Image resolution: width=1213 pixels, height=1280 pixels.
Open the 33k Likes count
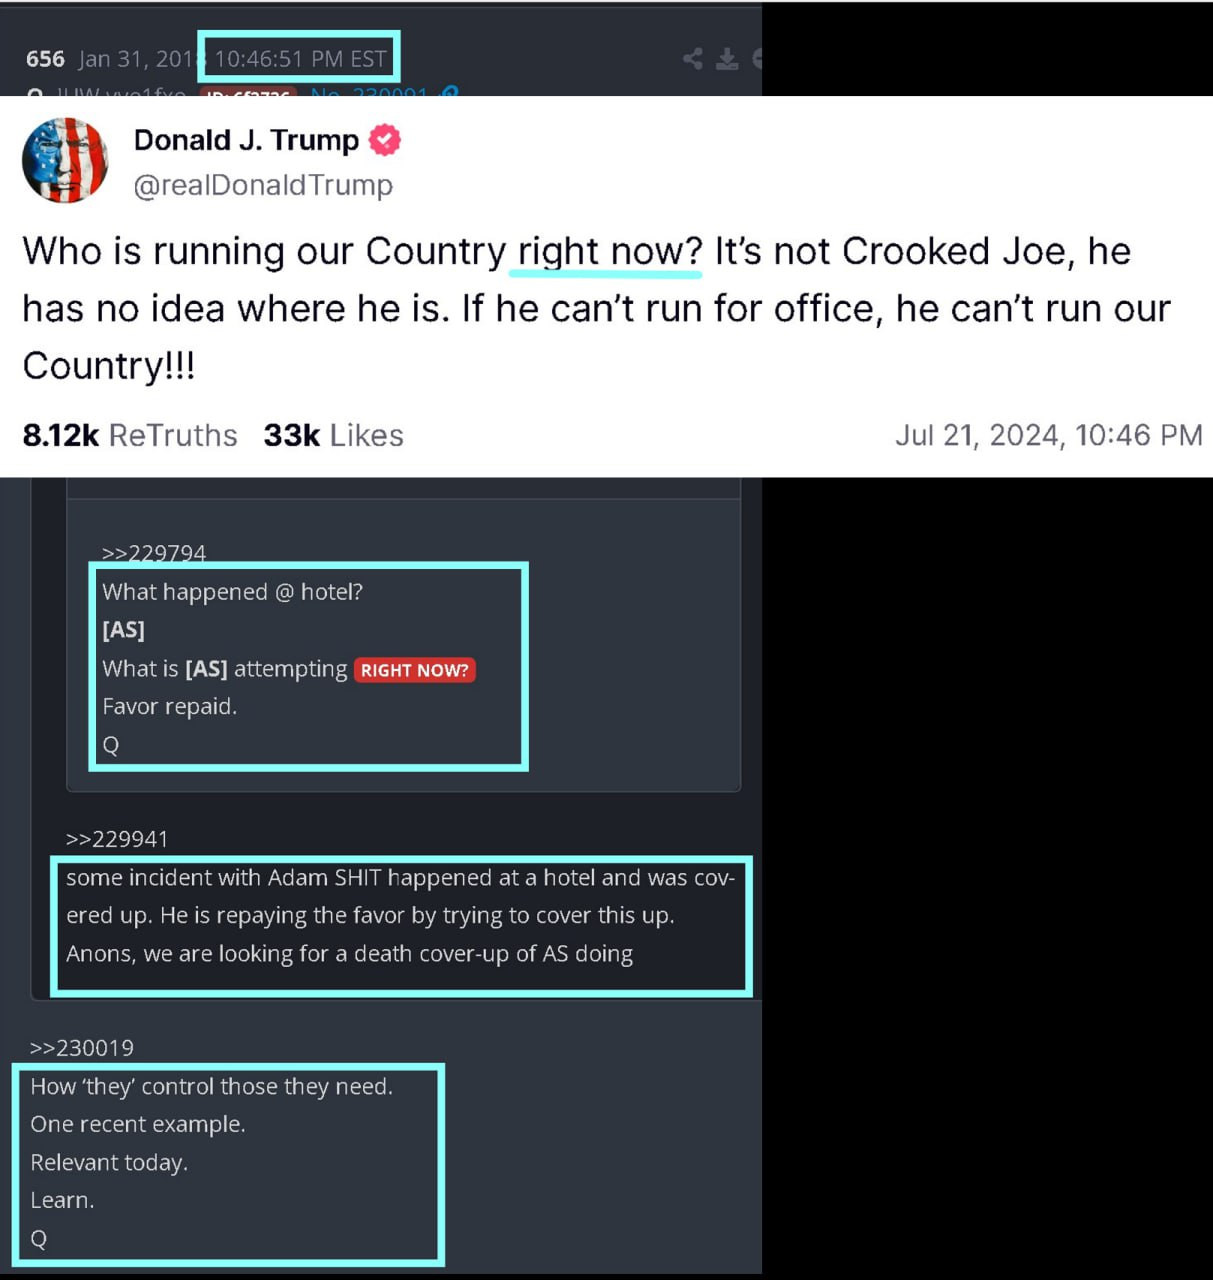pyautogui.click(x=333, y=435)
